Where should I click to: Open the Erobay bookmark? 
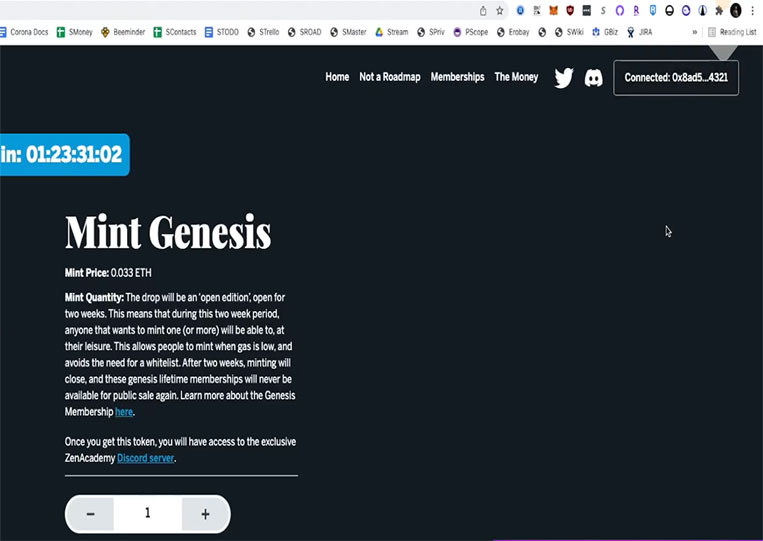513,32
